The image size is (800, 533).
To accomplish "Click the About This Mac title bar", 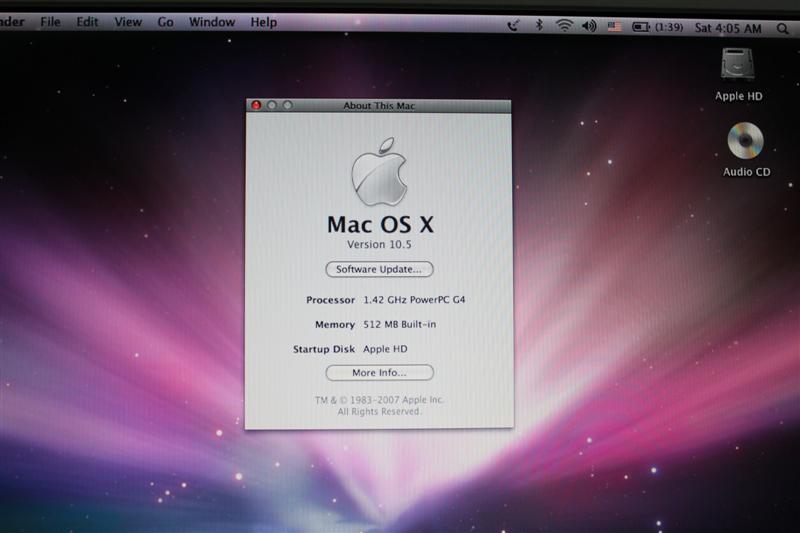I will coord(379,106).
